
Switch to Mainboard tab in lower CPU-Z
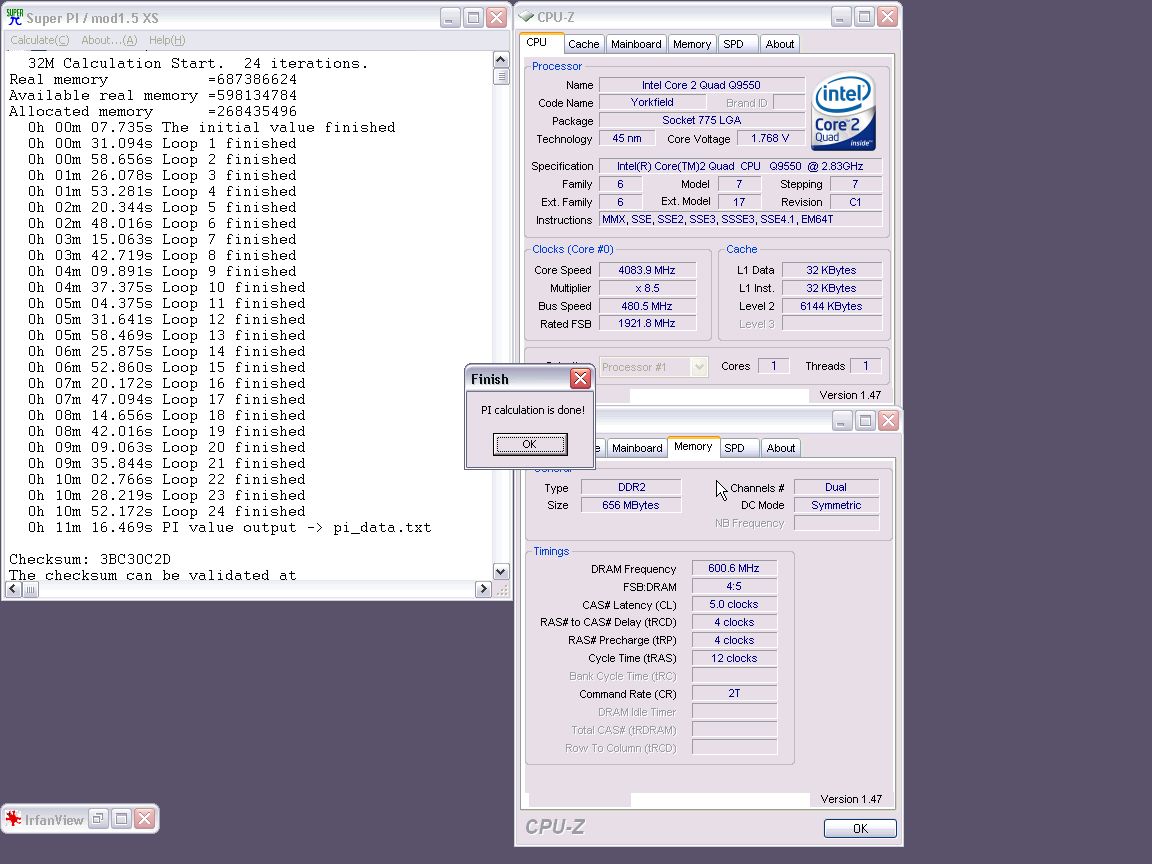637,448
